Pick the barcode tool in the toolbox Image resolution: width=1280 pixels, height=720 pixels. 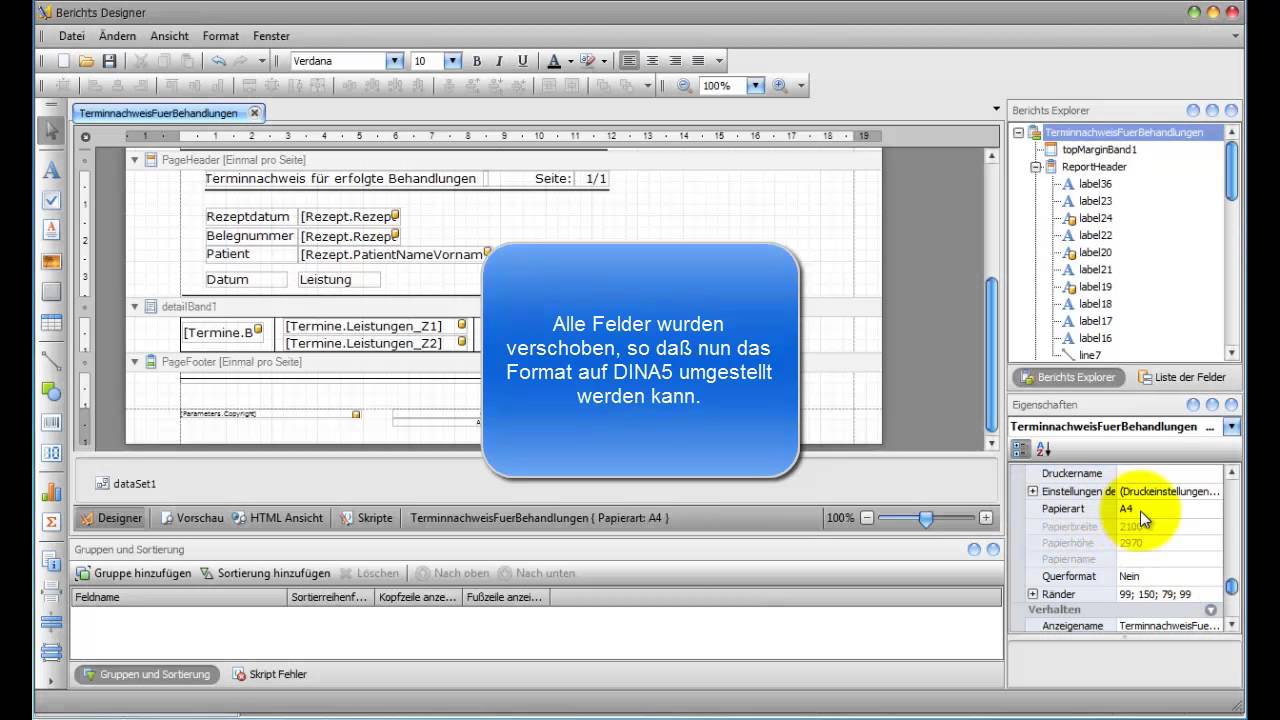(x=51, y=422)
